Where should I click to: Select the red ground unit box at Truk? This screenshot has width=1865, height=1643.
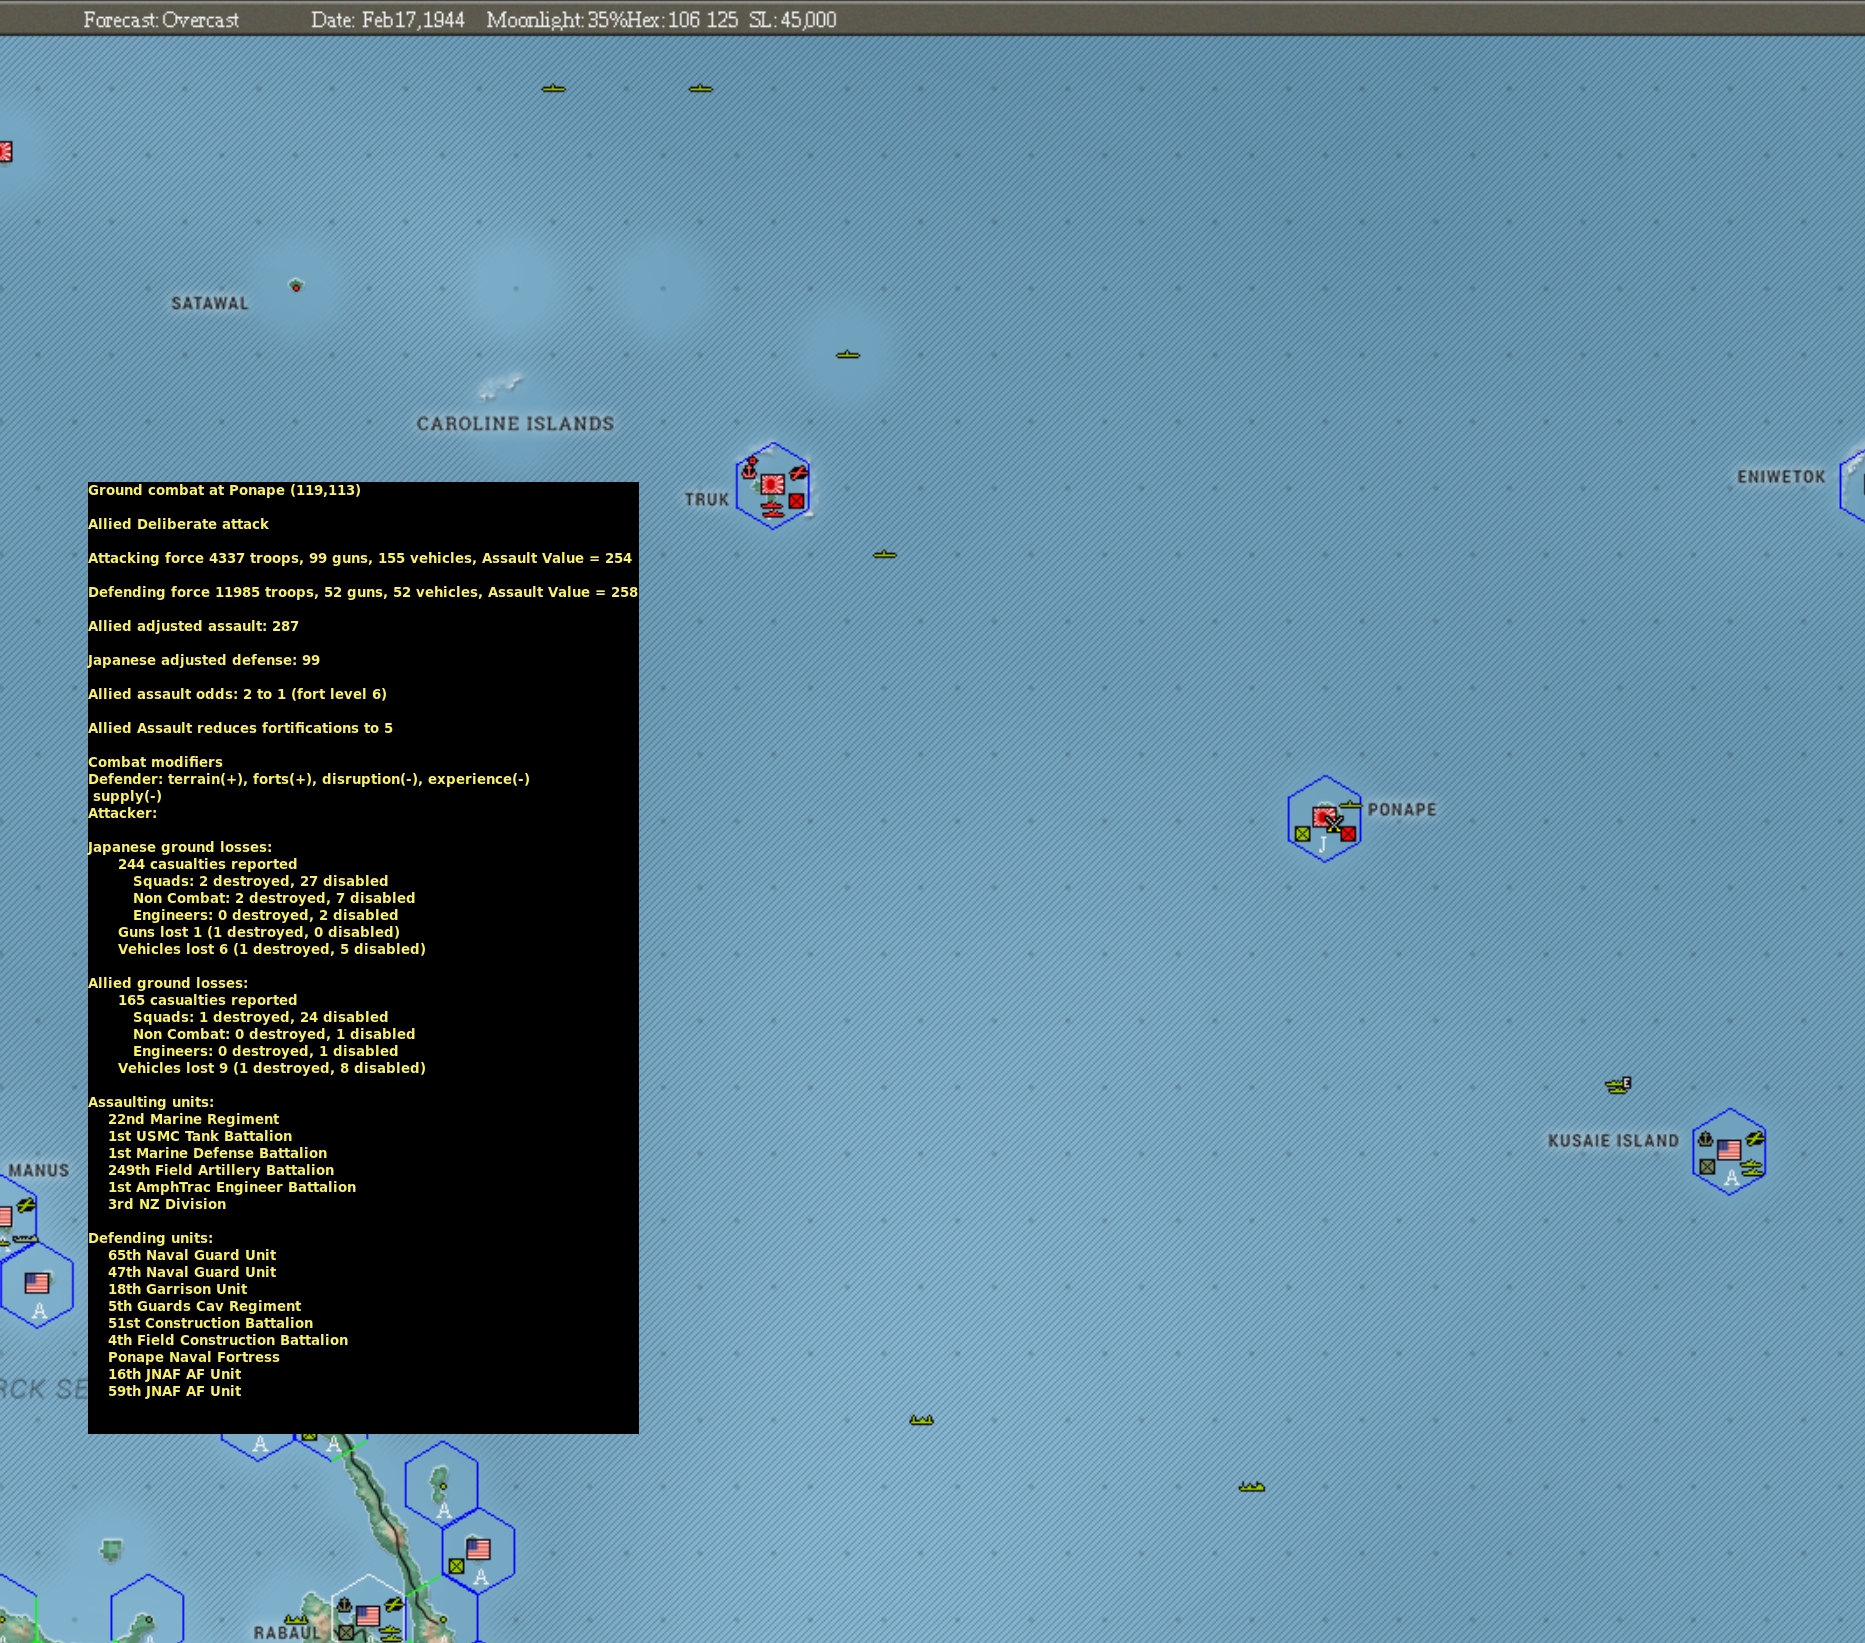point(796,501)
